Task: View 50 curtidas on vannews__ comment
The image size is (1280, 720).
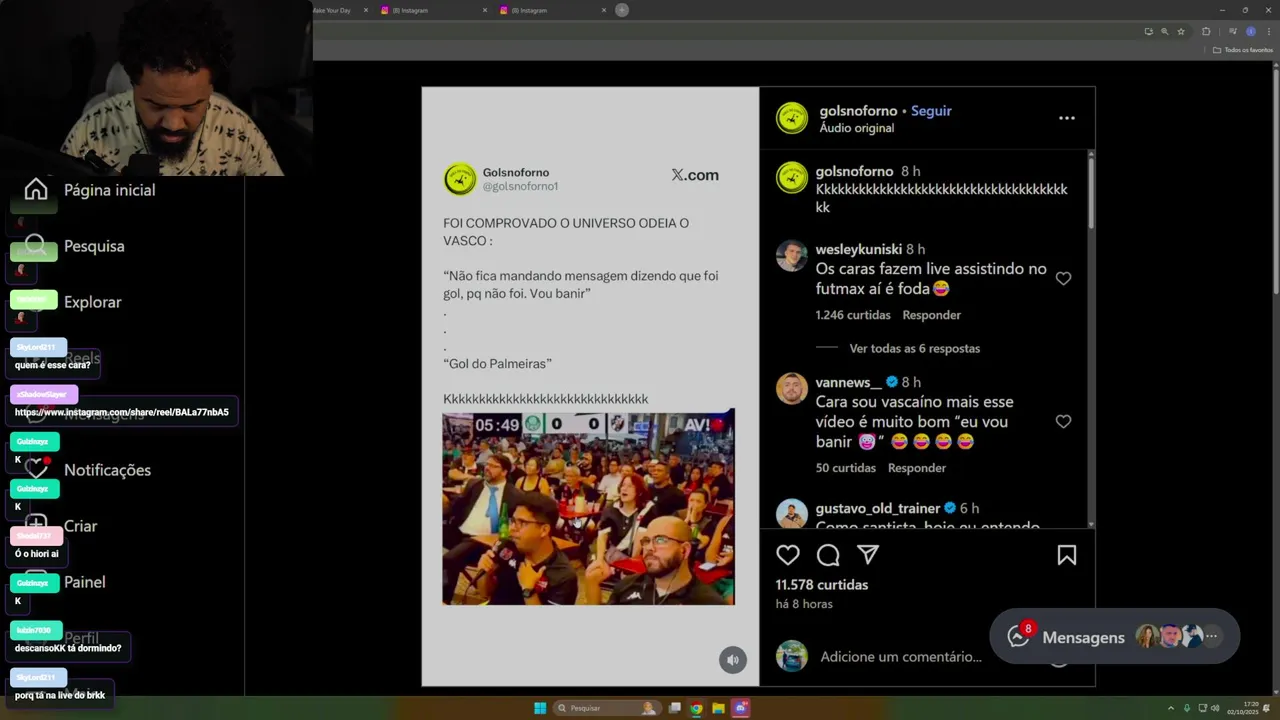Action: click(846, 468)
